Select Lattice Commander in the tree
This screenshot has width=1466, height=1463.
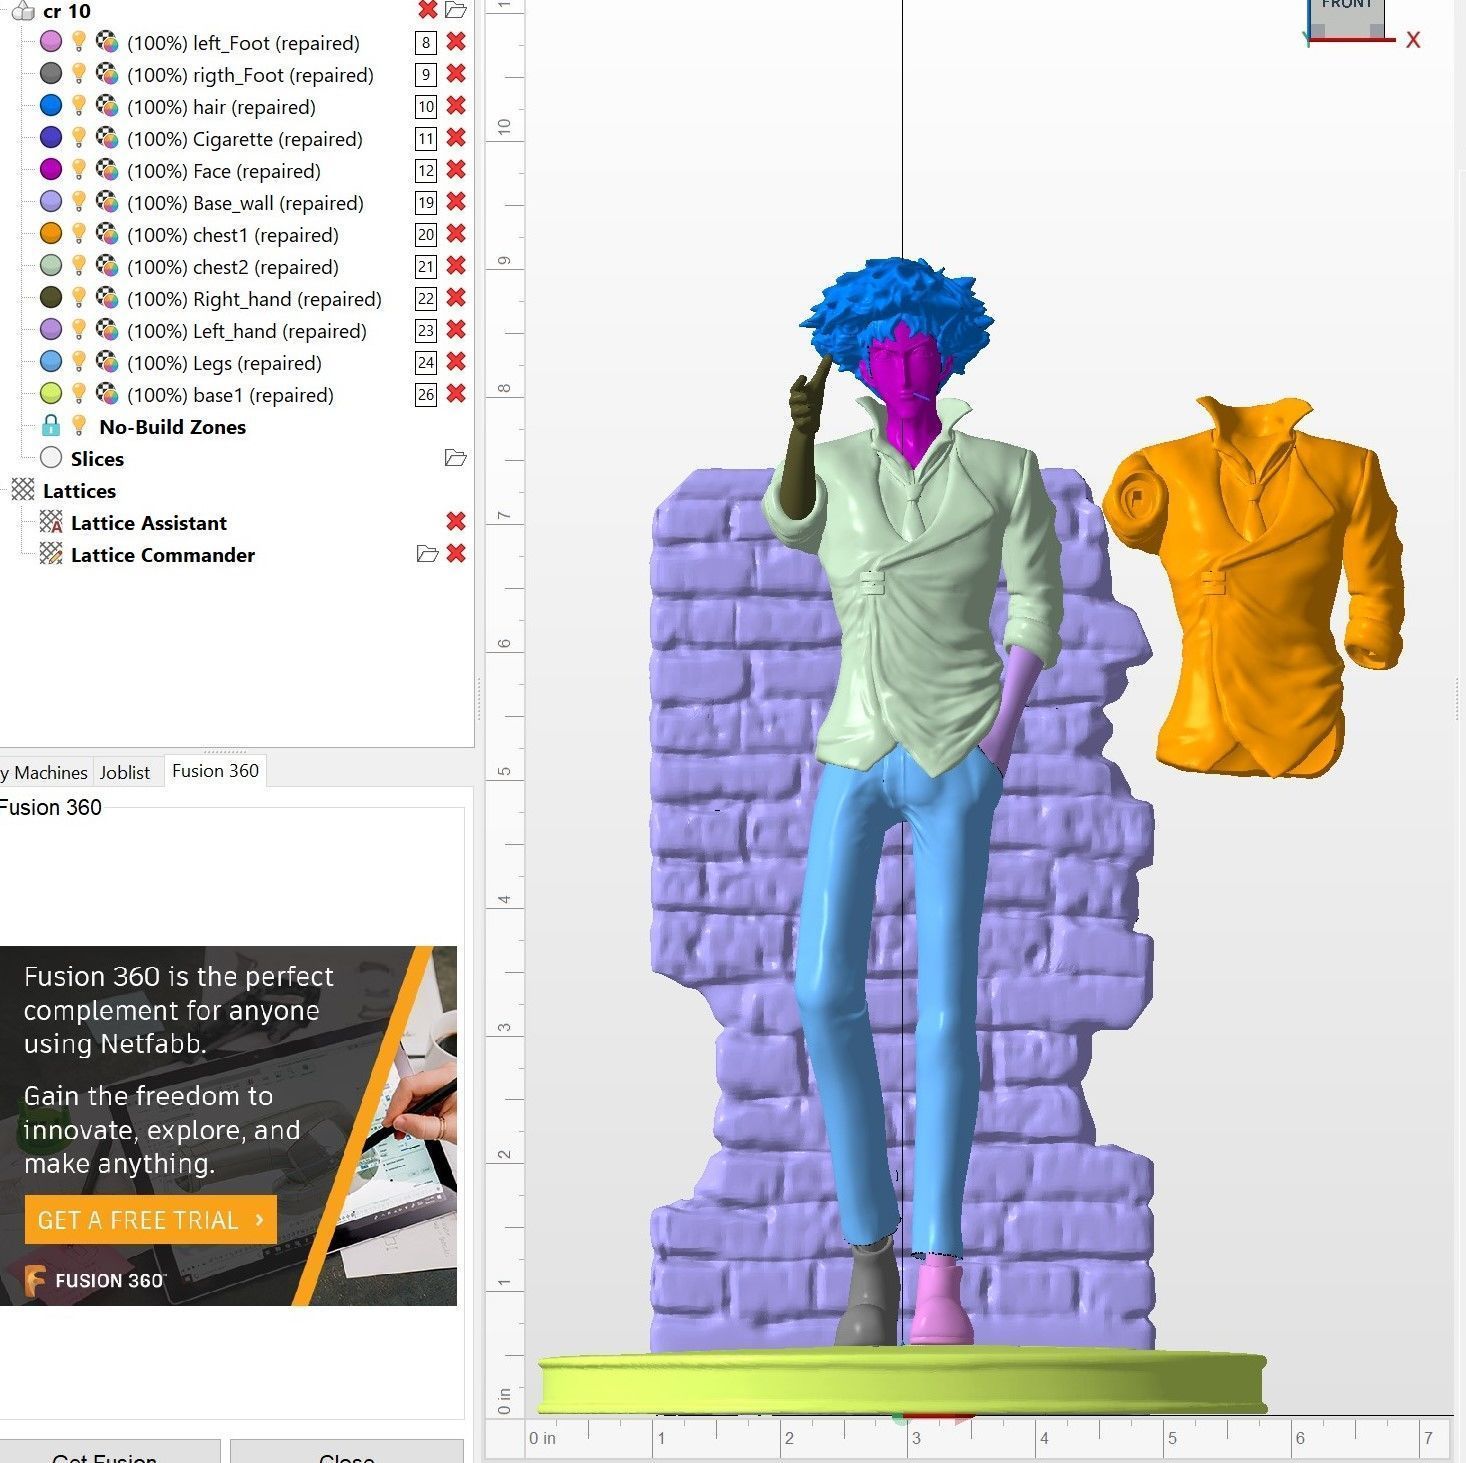162,555
